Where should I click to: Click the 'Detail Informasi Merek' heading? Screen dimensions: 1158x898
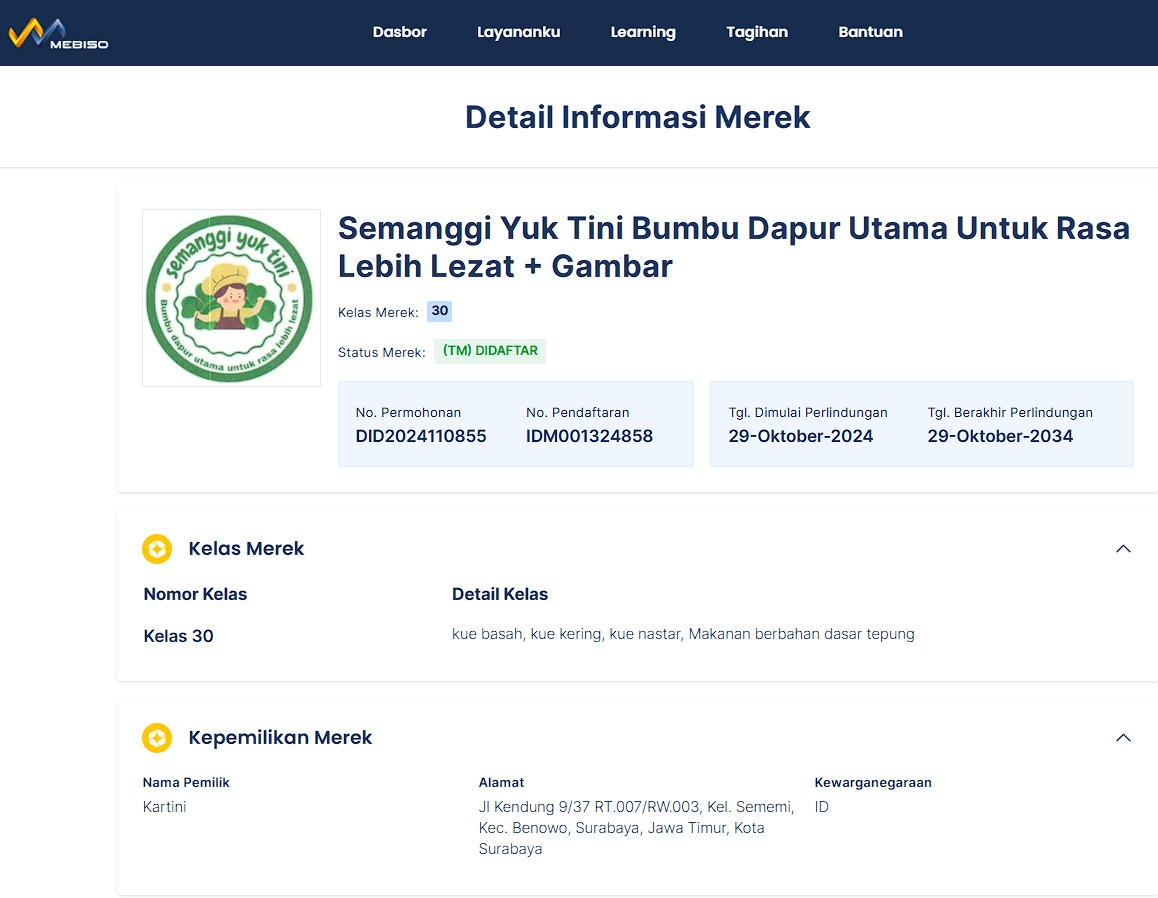click(637, 117)
